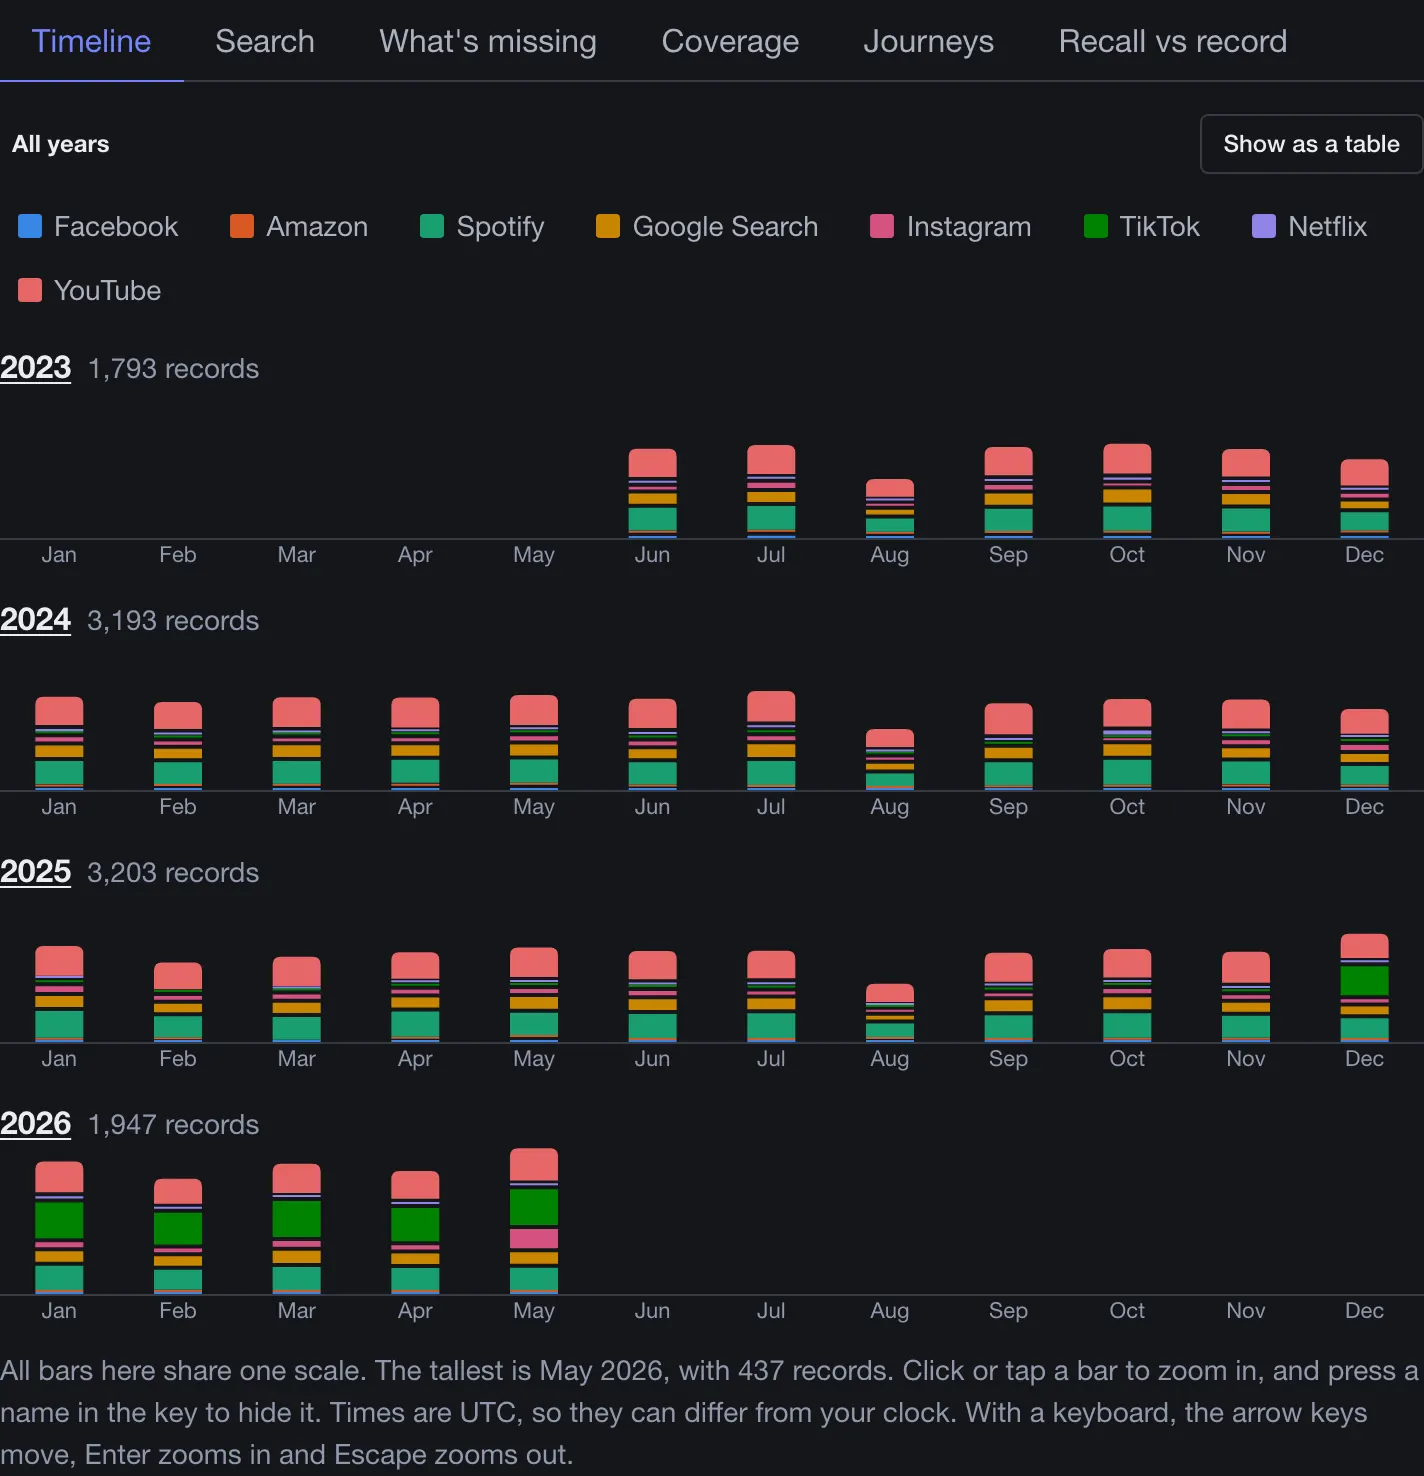The height and width of the screenshot is (1476, 1424).
Task: Zoom into the February 2026 bar
Action: coord(178,1237)
